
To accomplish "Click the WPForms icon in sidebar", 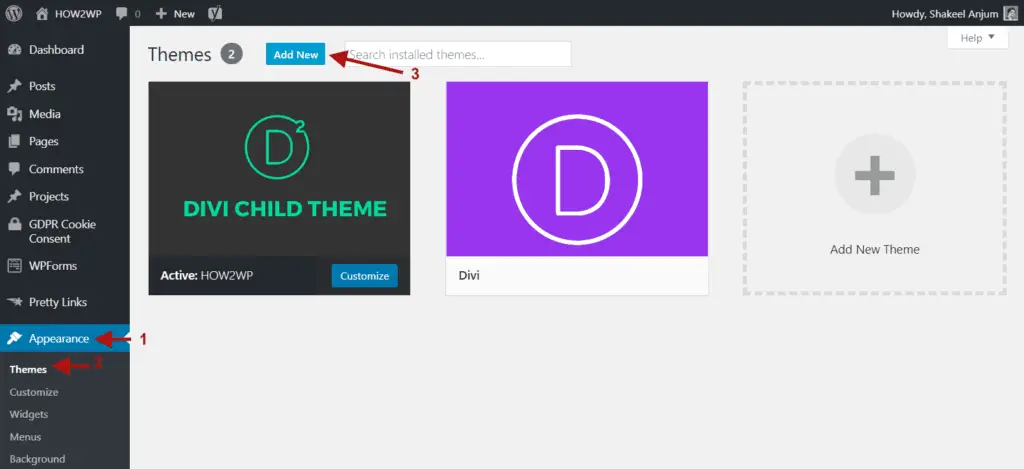I will (x=14, y=266).
